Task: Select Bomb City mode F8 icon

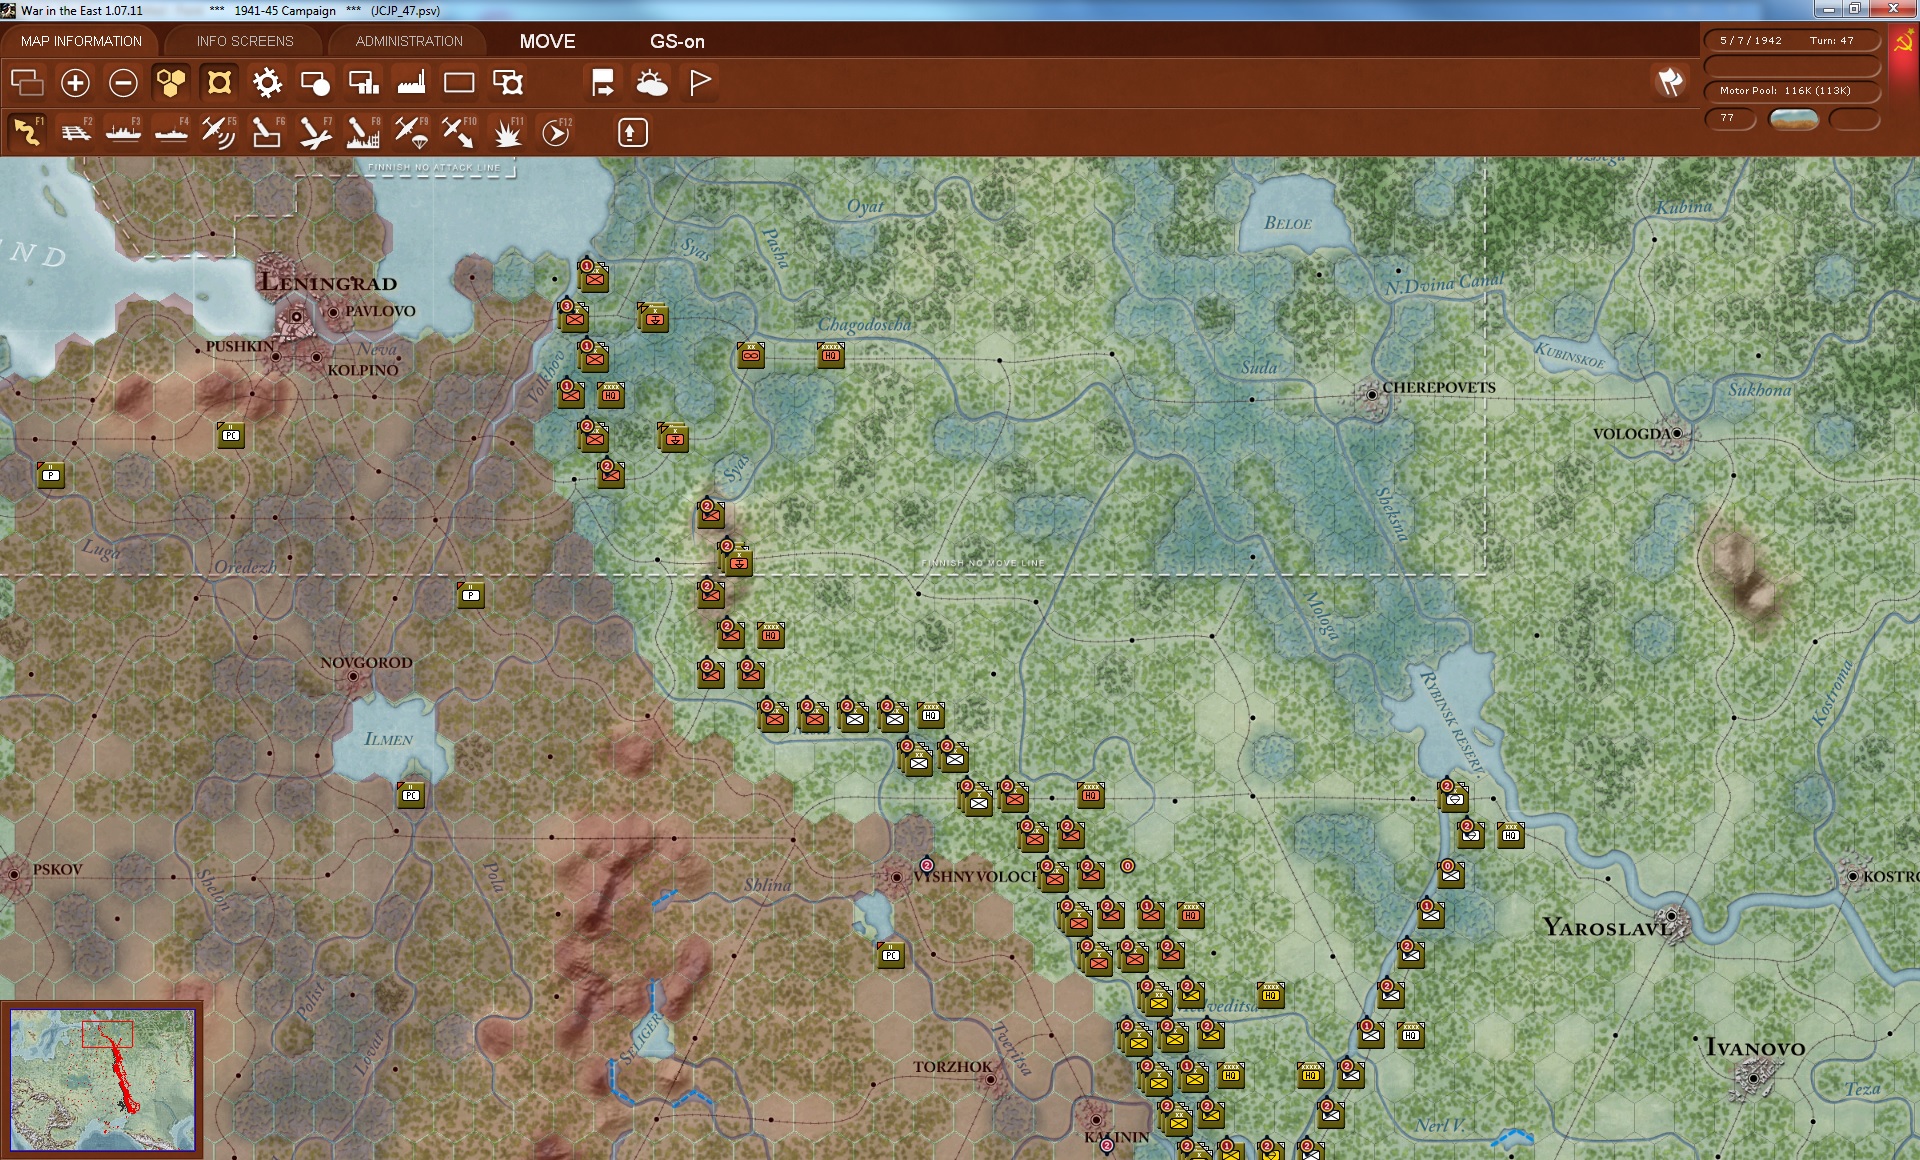Action: (x=362, y=132)
